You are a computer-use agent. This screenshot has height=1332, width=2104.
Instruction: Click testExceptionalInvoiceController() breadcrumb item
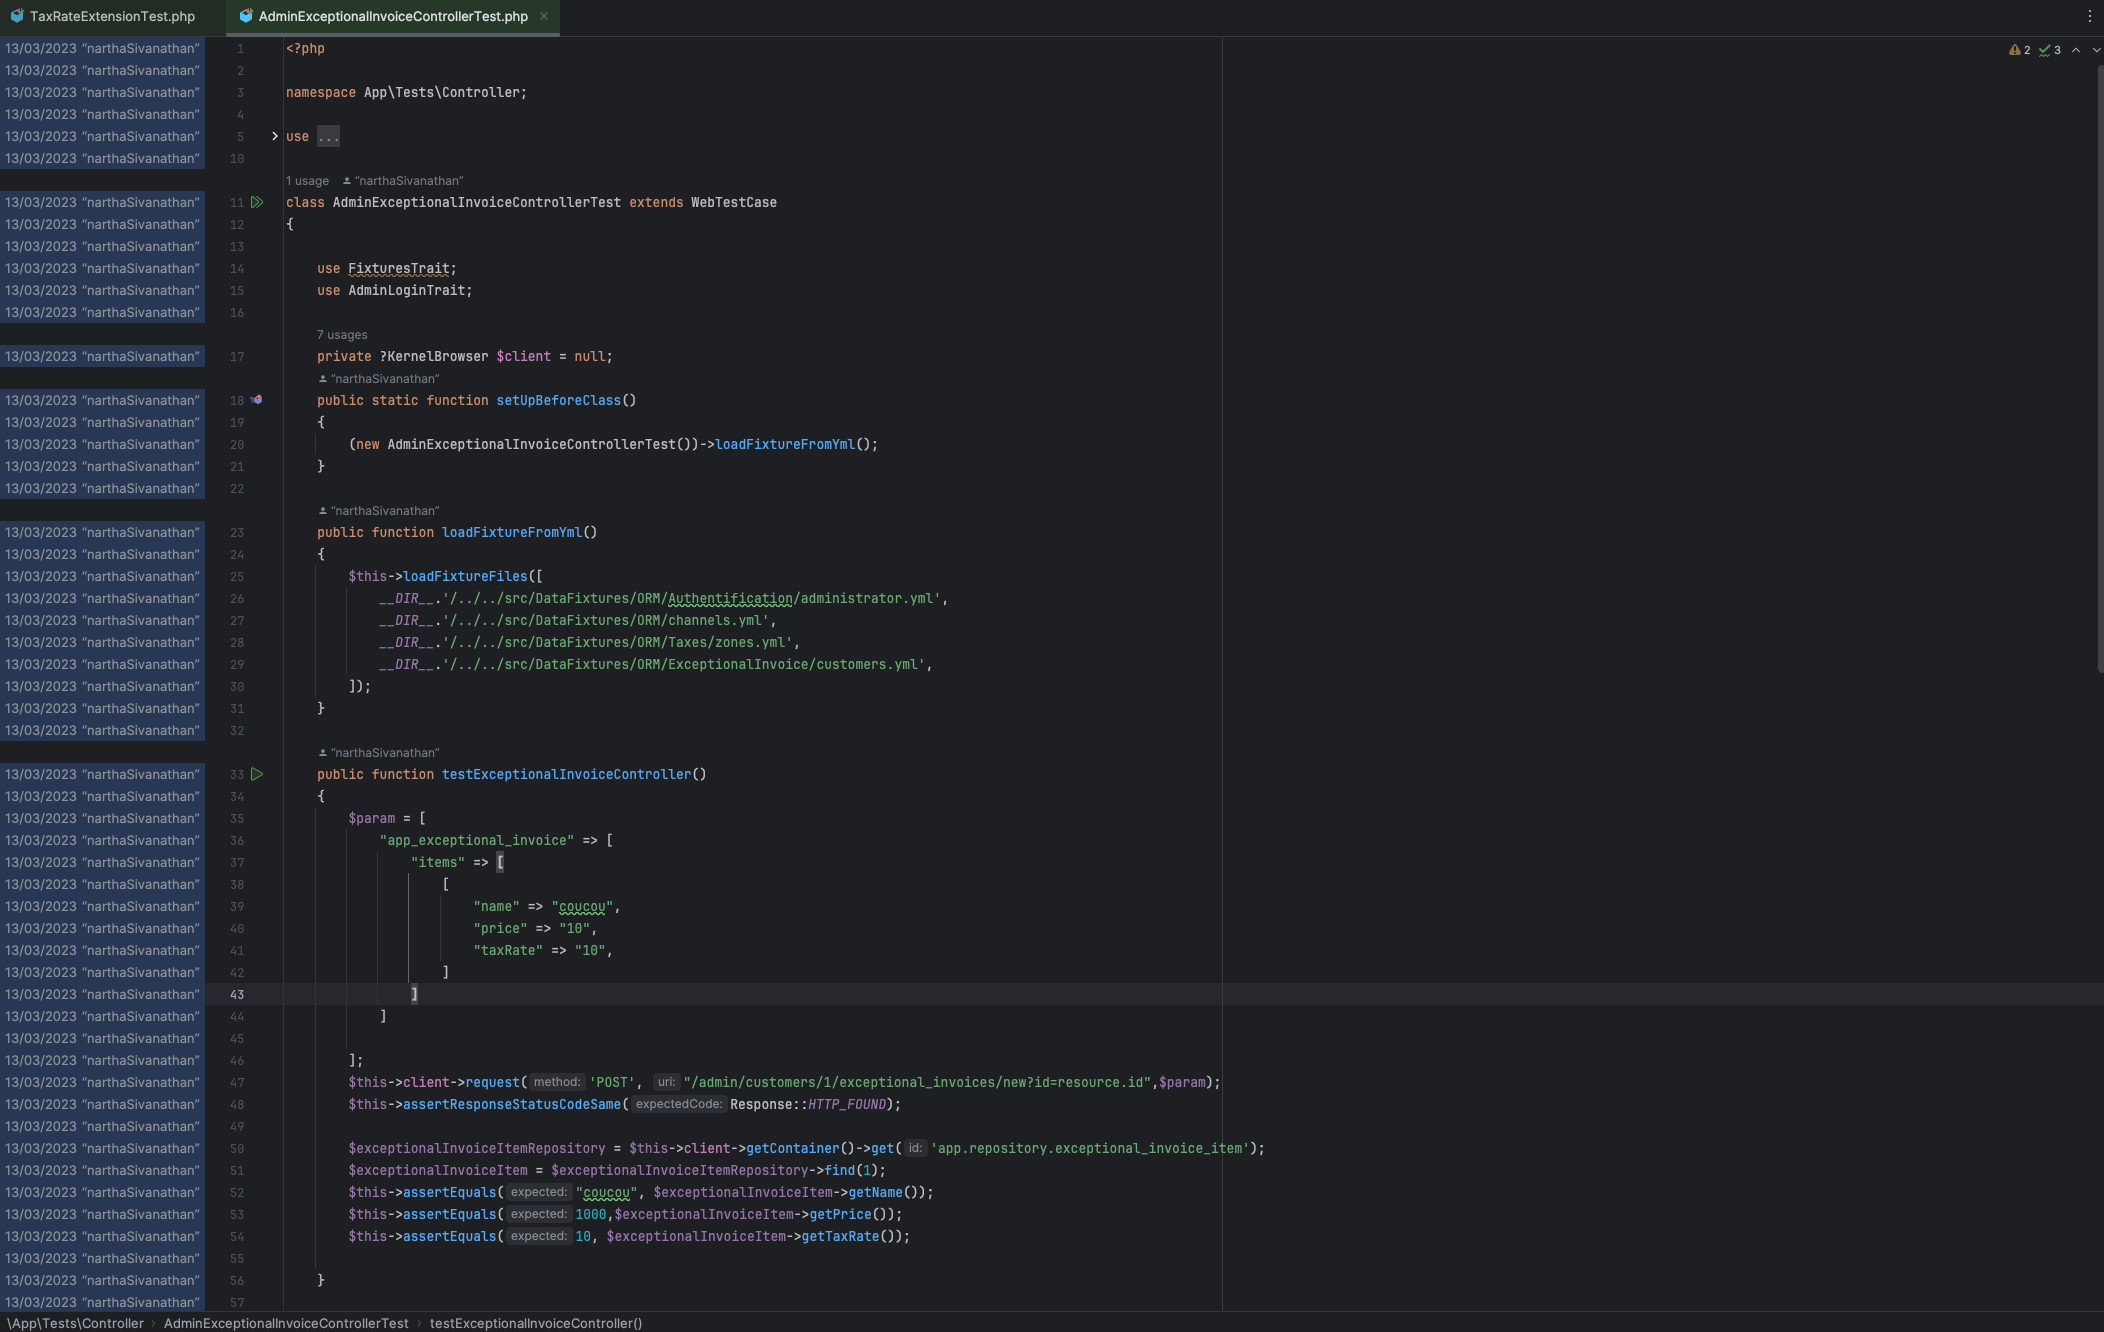(x=536, y=1323)
